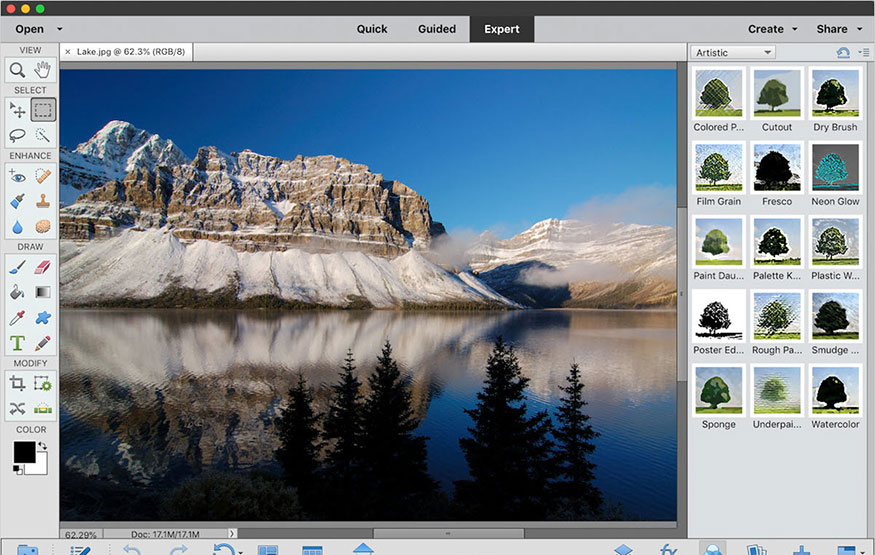Open the background white color swatch
The height and width of the screenshot is (555, 875).
pyautogui.click(x=40, y=466)
